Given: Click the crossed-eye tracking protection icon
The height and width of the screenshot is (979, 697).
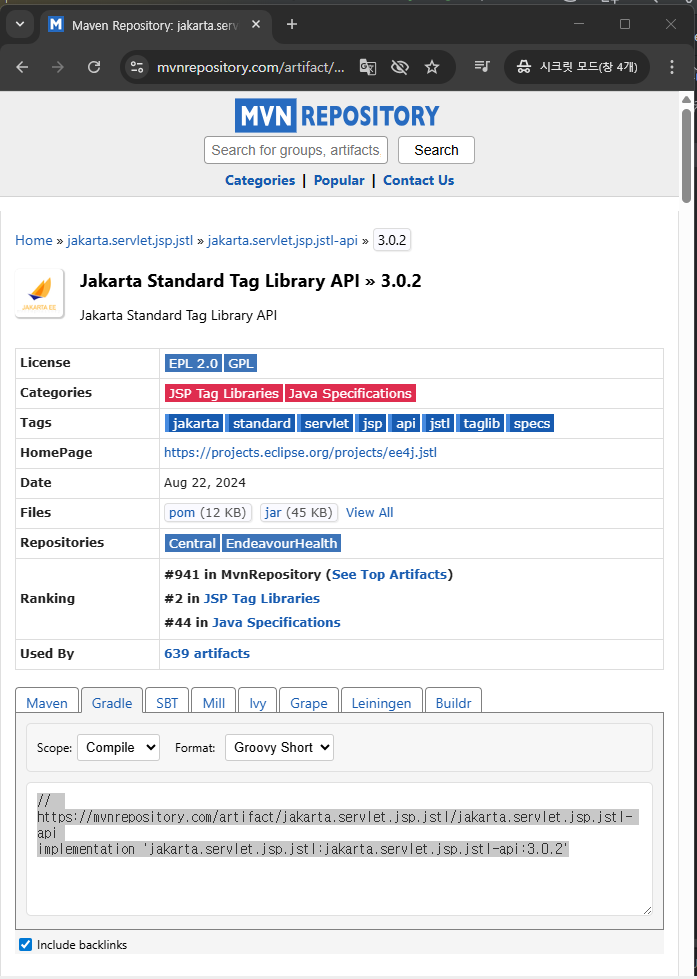Looking at the screenshot, I should click(x=400, y=67).
